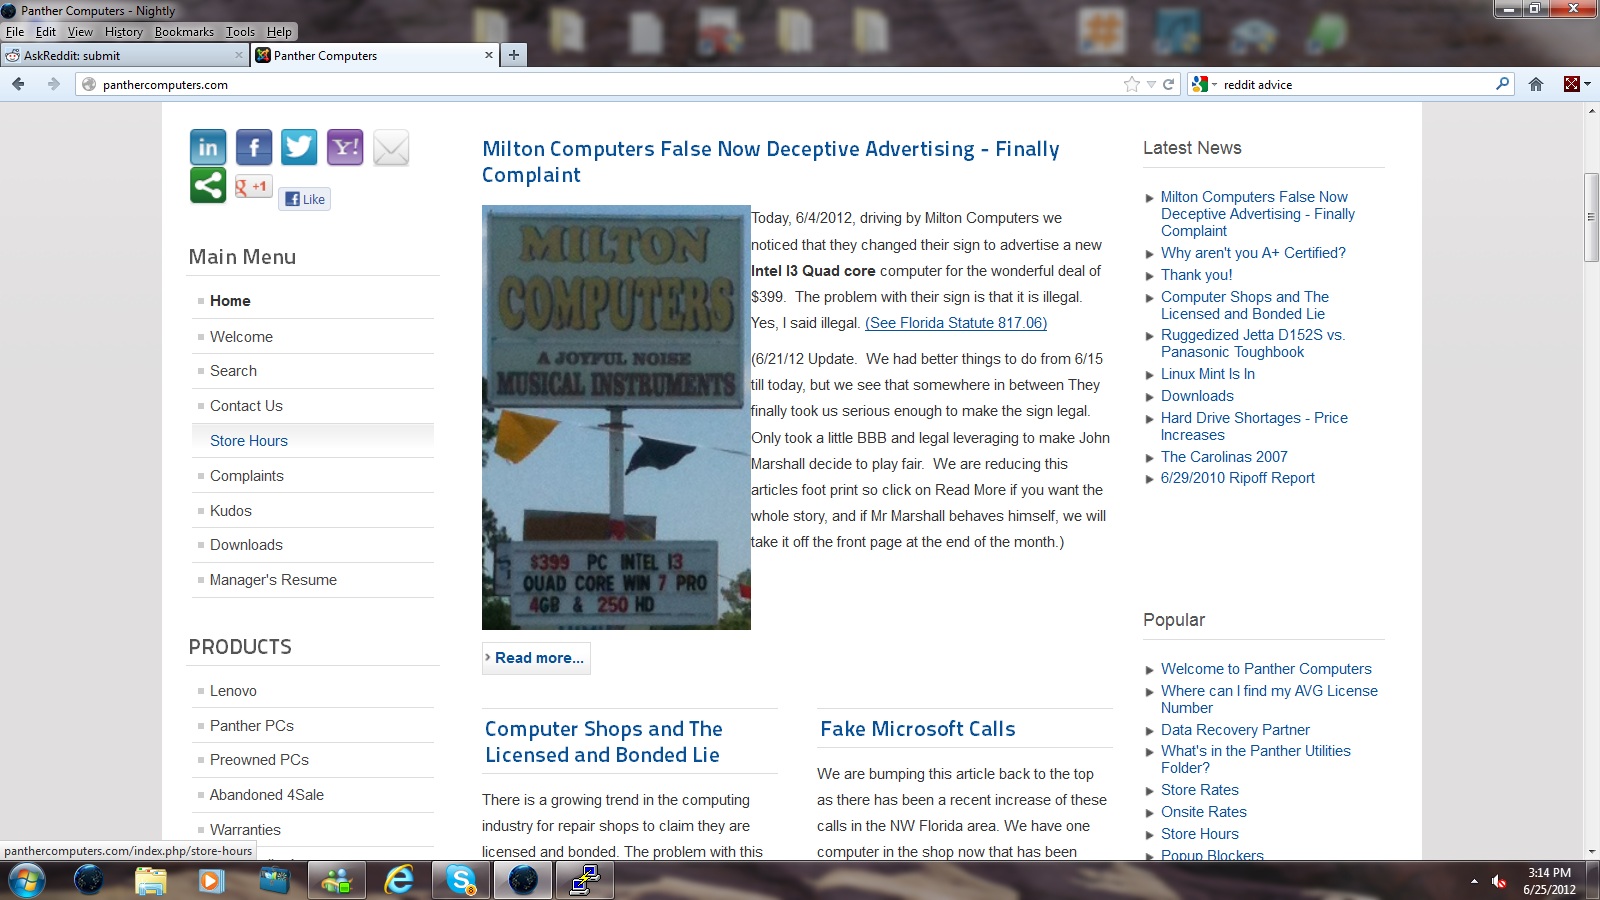Open Store Hours in Main Menu
1600x900 pixels.
pyautogui.click(x=249, y=441)
